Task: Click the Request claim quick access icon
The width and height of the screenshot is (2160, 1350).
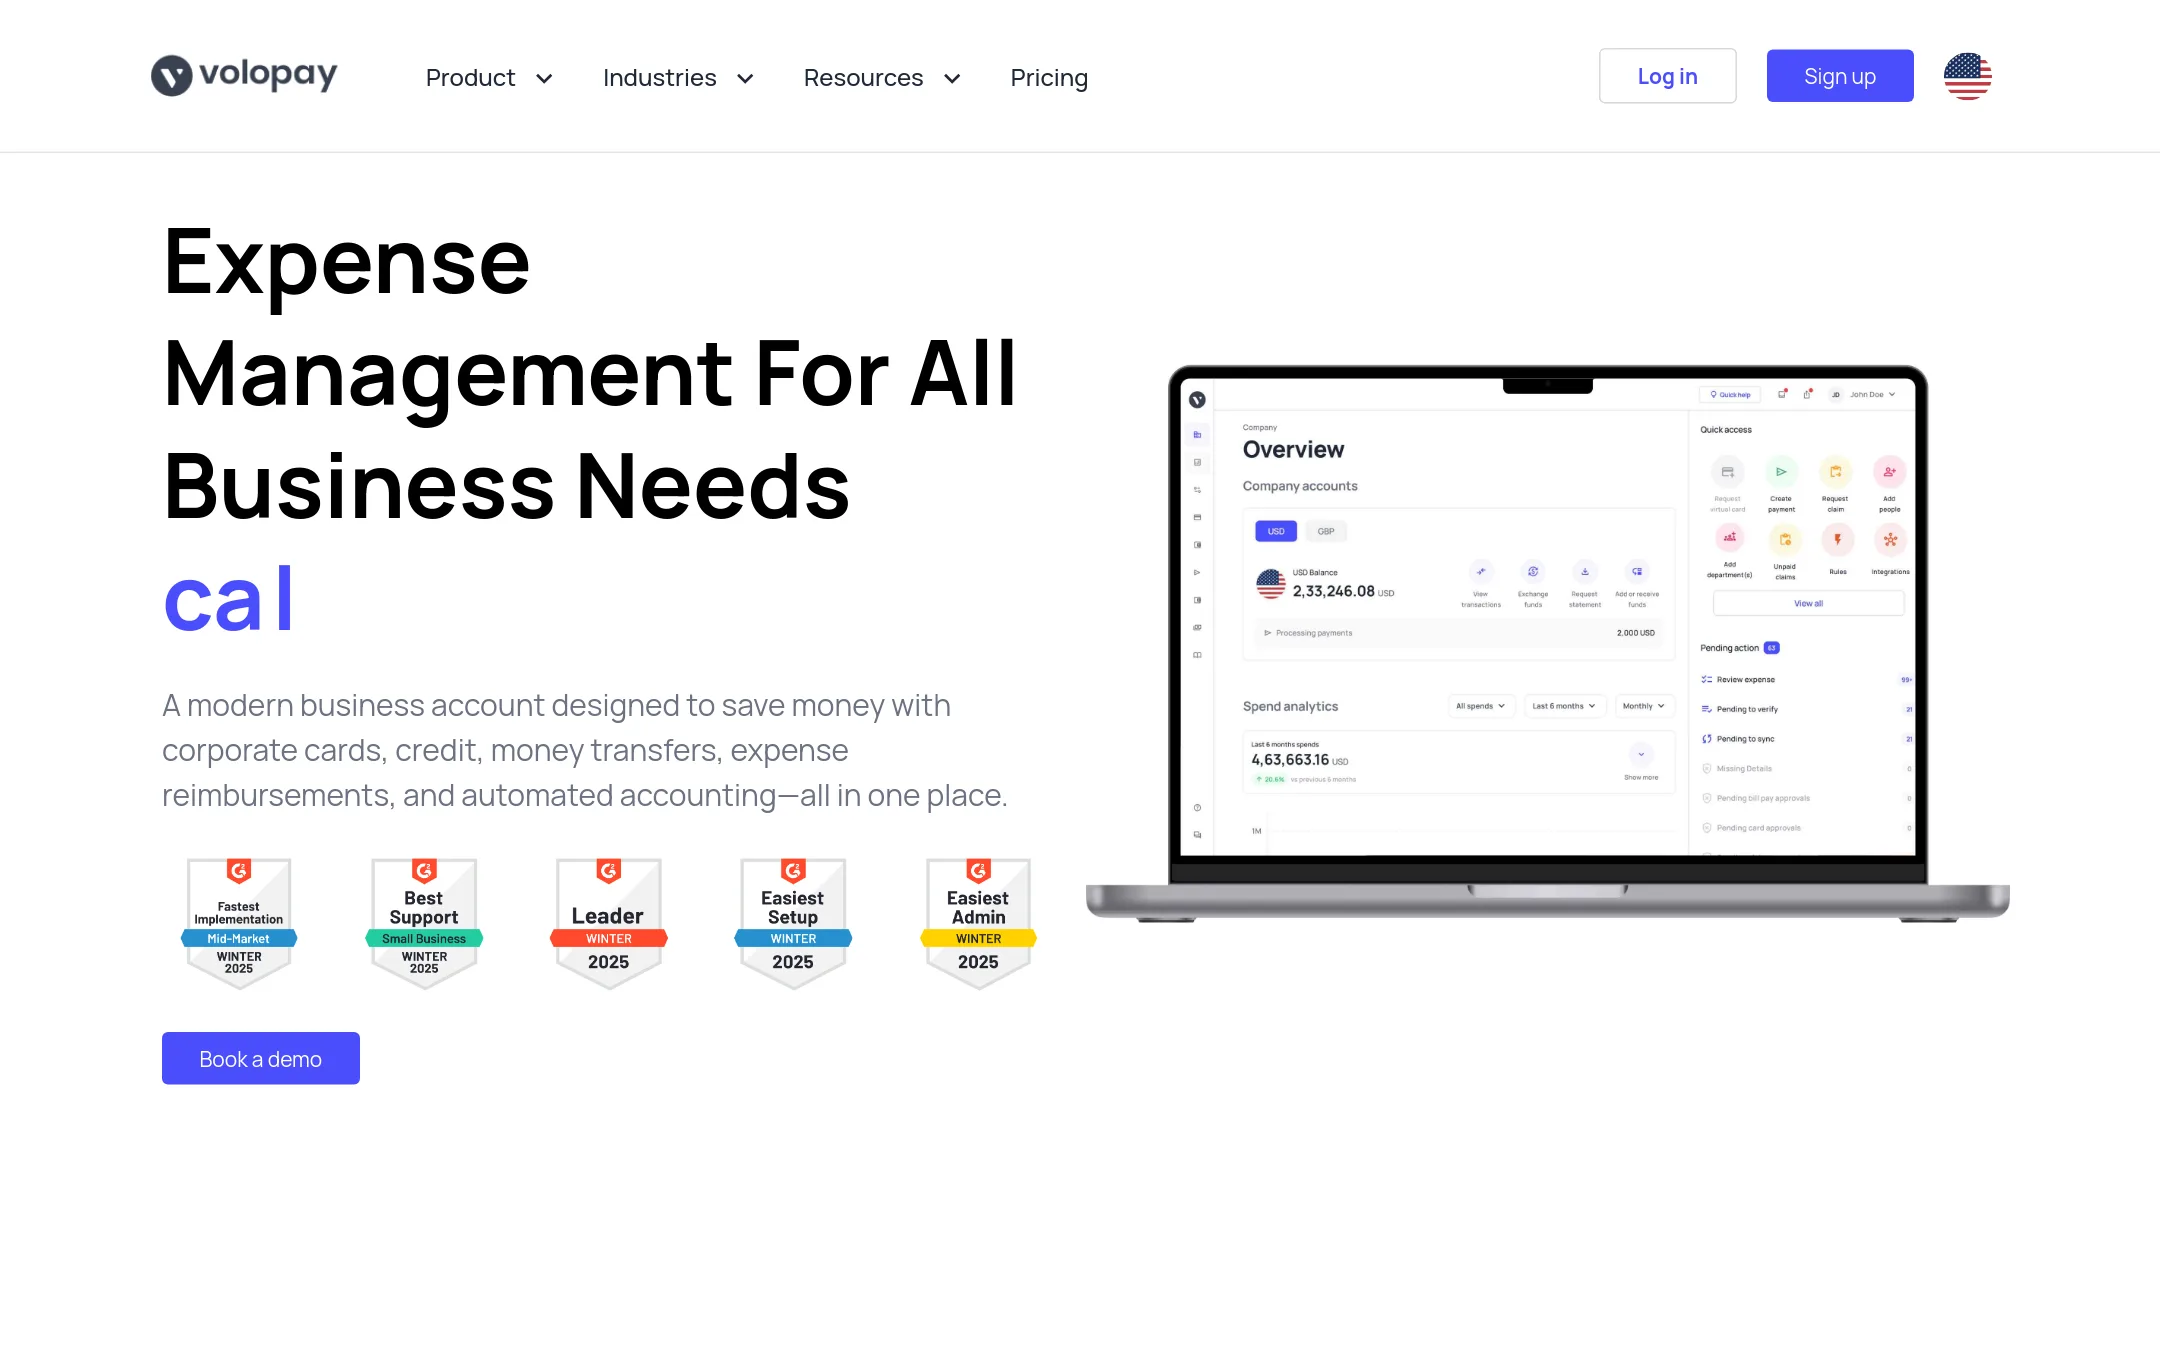Action: [x=1835, y=472]
